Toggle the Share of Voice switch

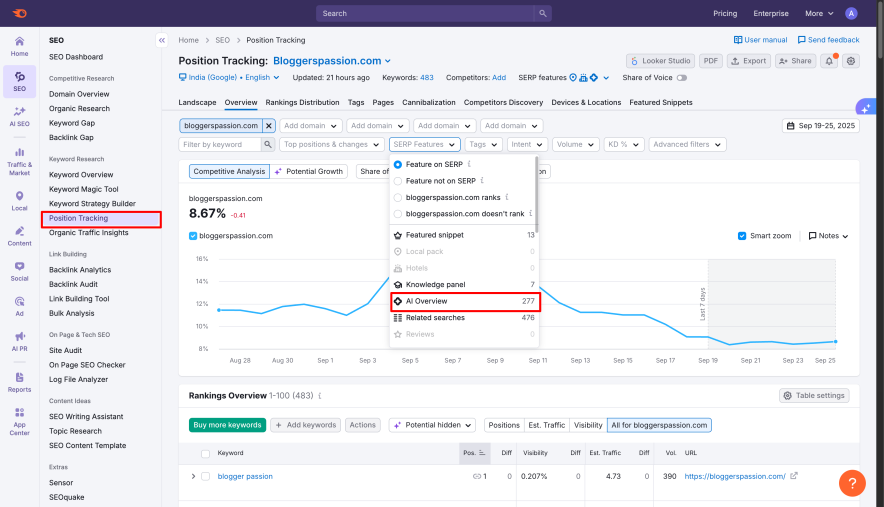[x=682, y=78]
